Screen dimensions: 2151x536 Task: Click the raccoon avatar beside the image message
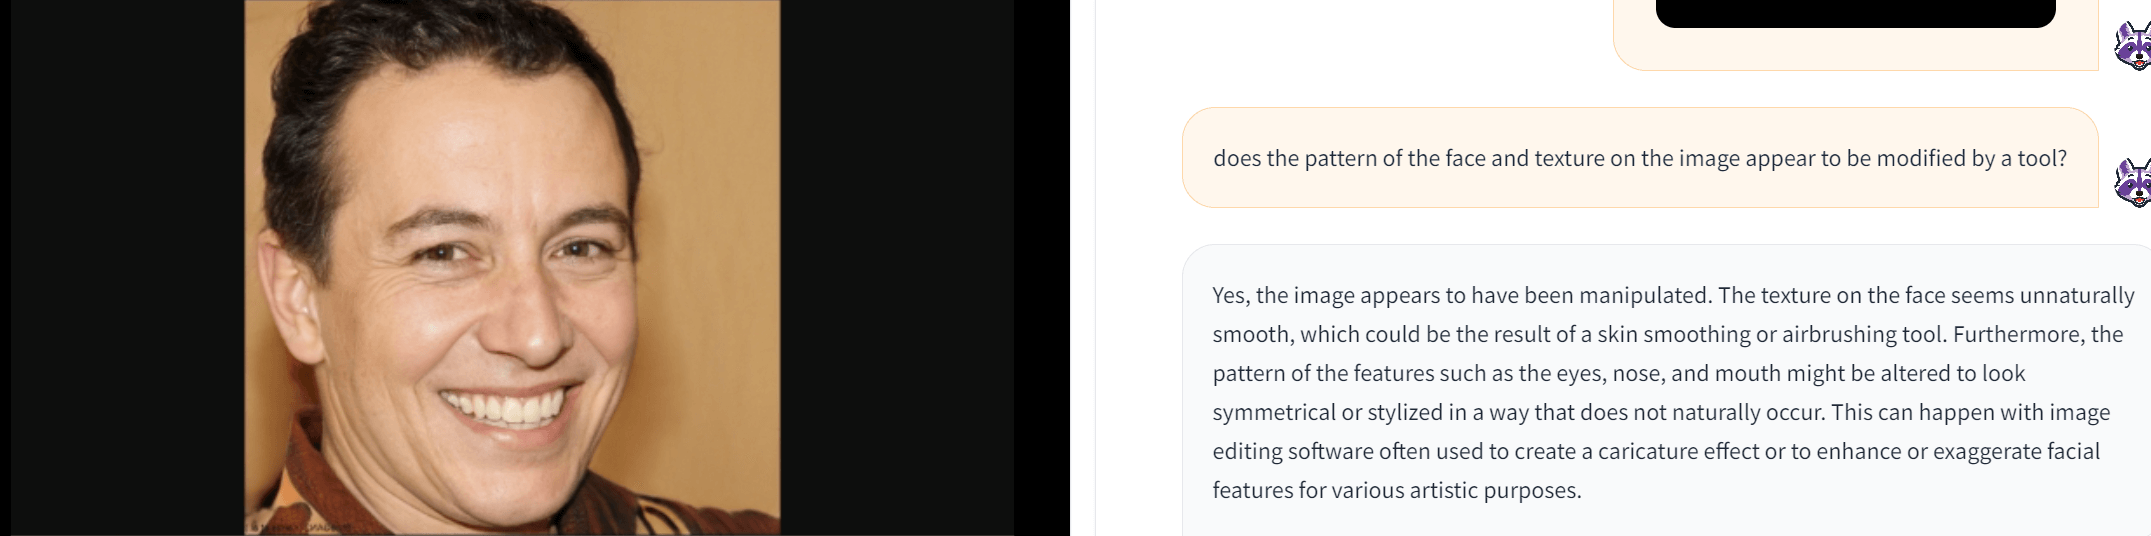click(x=2133, y=45)
